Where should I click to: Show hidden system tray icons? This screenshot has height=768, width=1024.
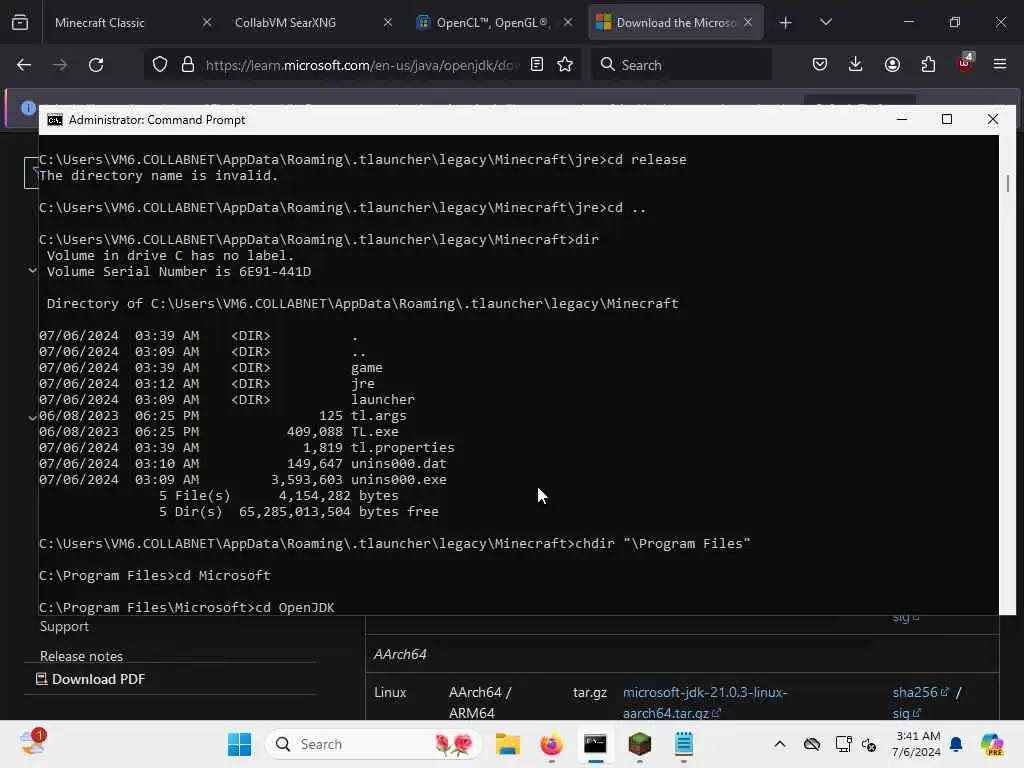pos(780,744)
